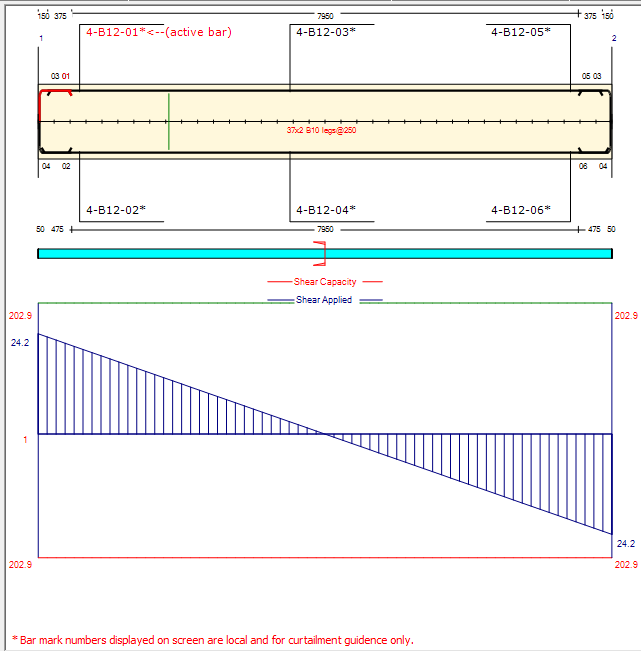This screenshot has height=651, width=641.
Task: Select the 4-B12-04* bottom bar label
Action: (x=326, y=210)
